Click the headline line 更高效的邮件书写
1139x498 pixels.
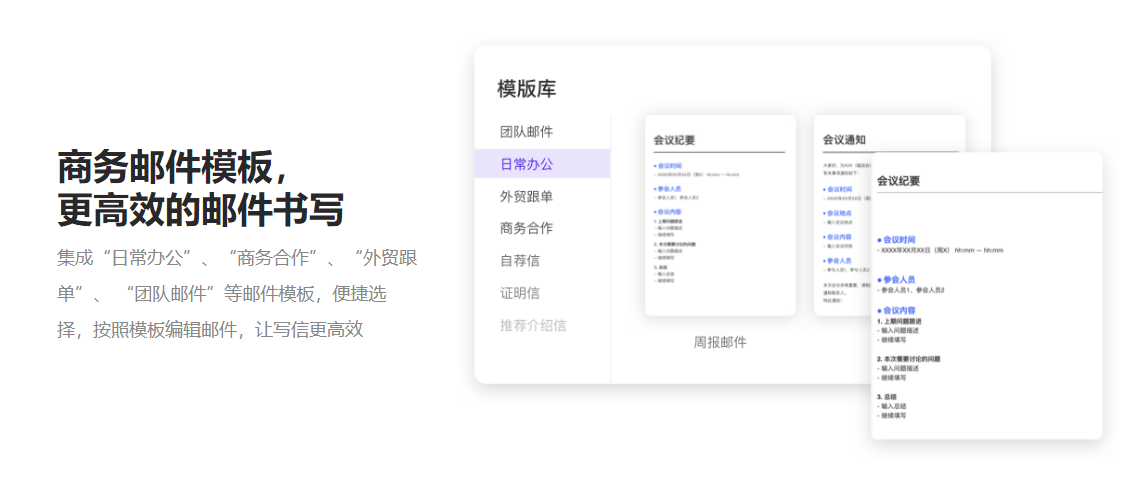[200, 210]
